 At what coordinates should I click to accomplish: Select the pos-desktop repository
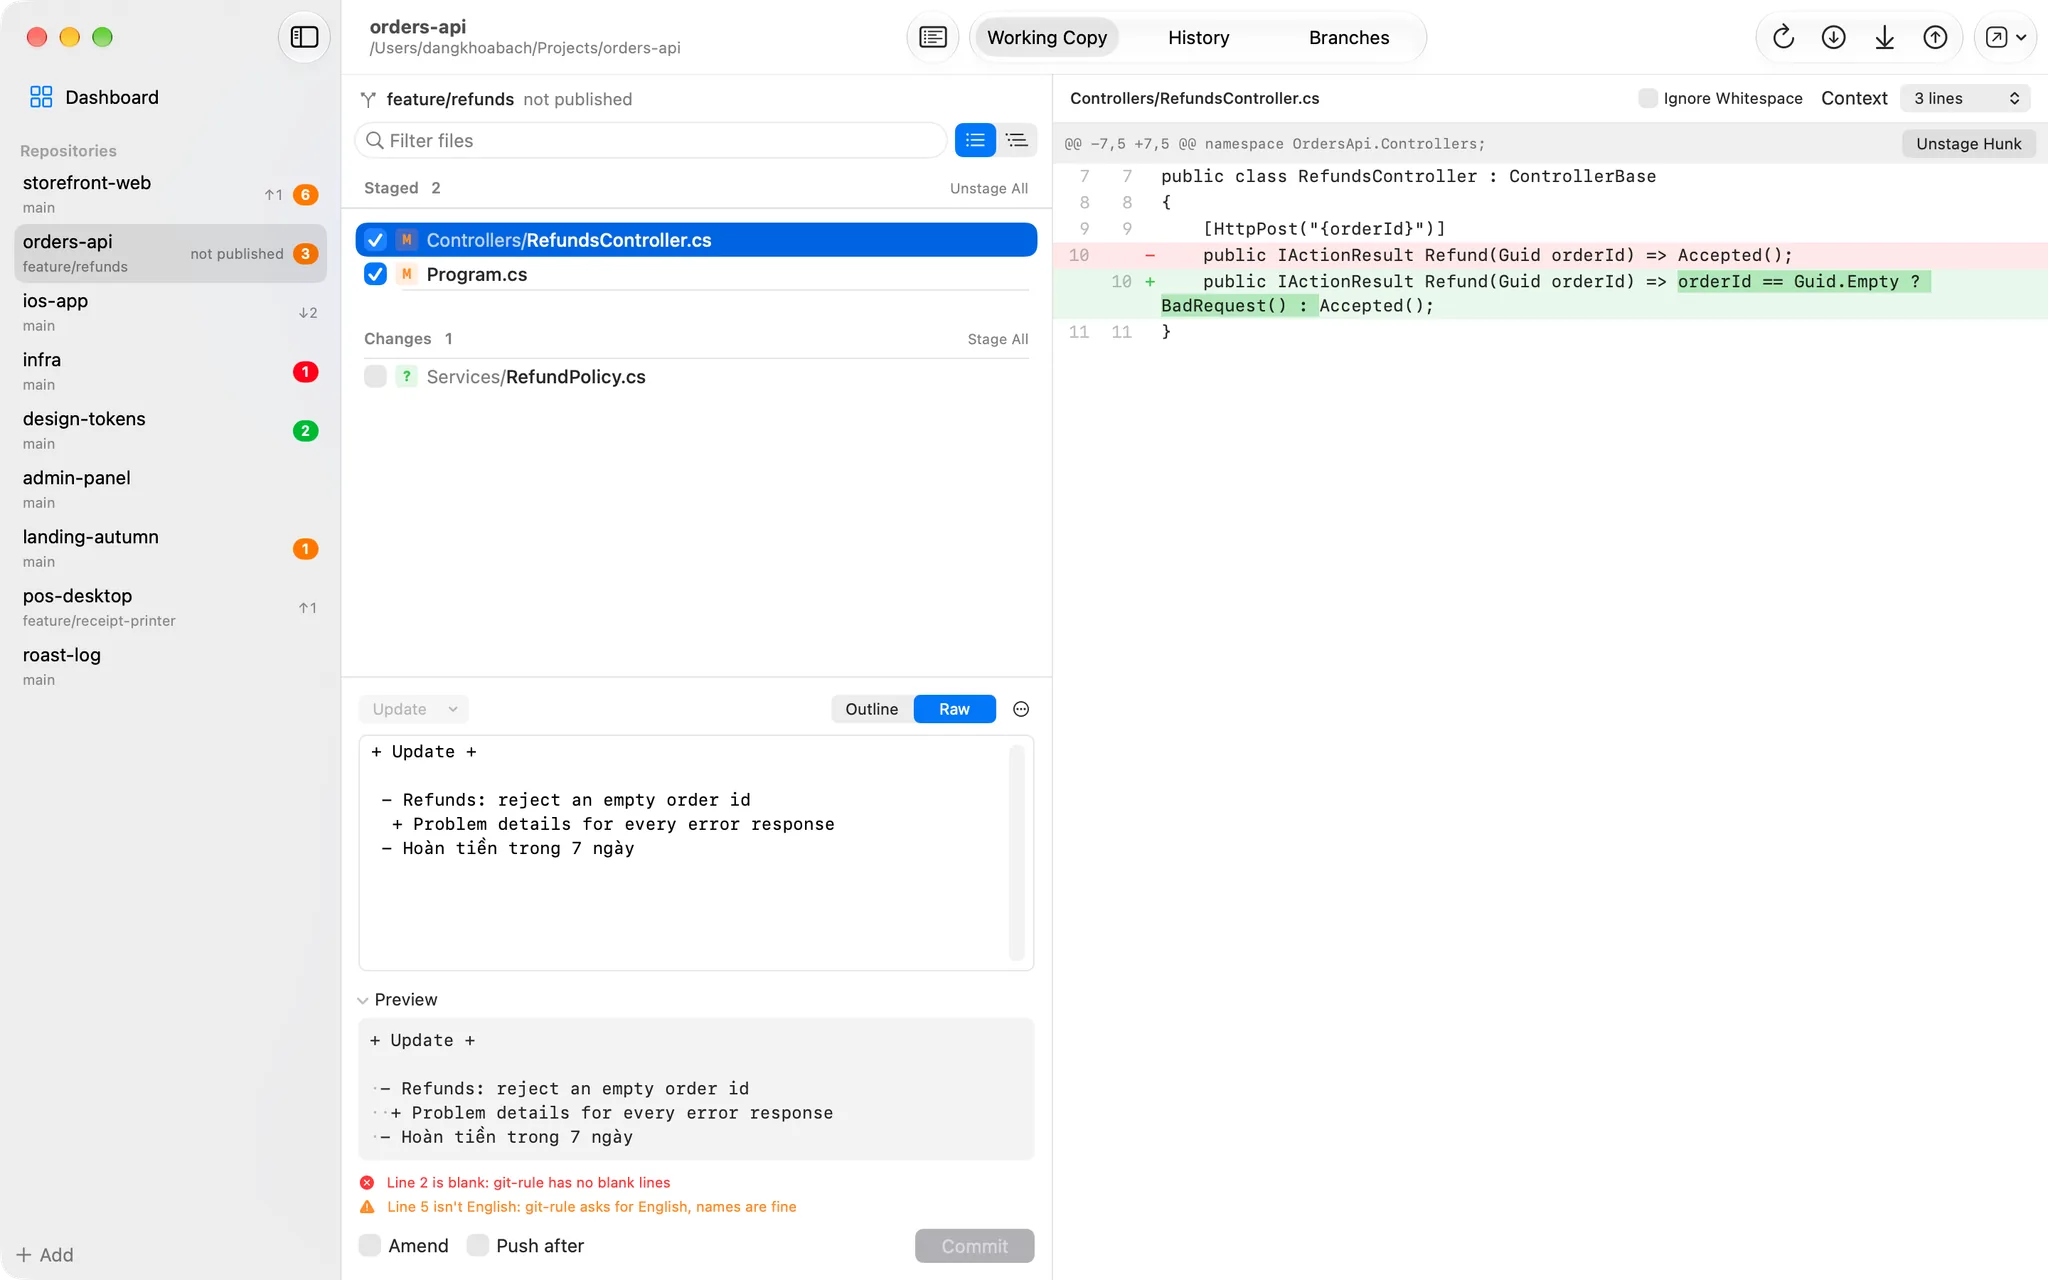[170, 607]
